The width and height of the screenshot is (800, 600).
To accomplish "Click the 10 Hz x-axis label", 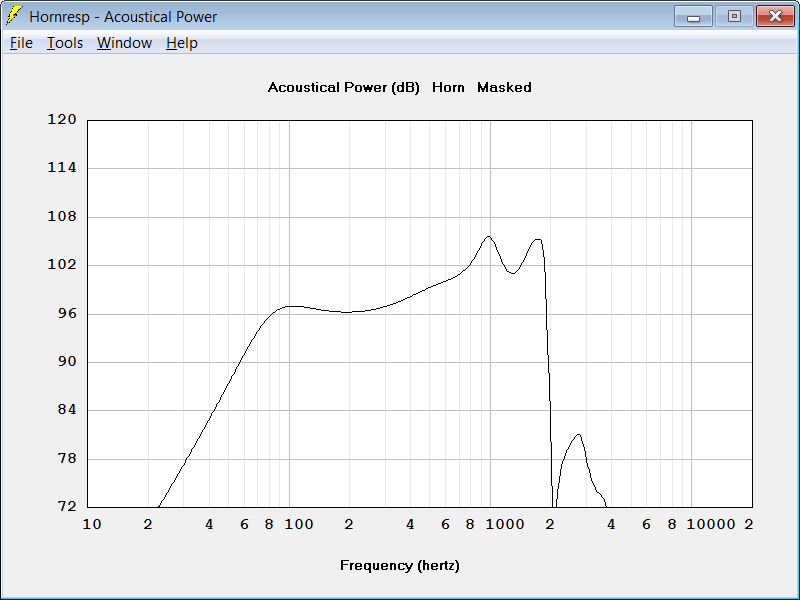I will click(92, 524).
